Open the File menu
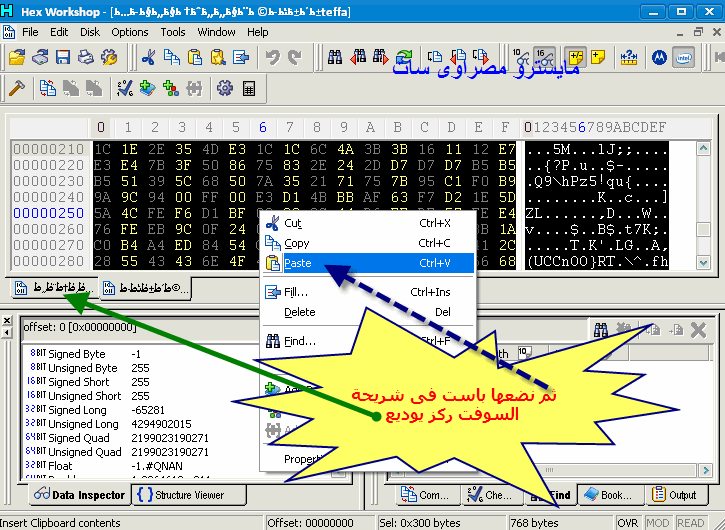The image size is (725, 530). point(30,32)
